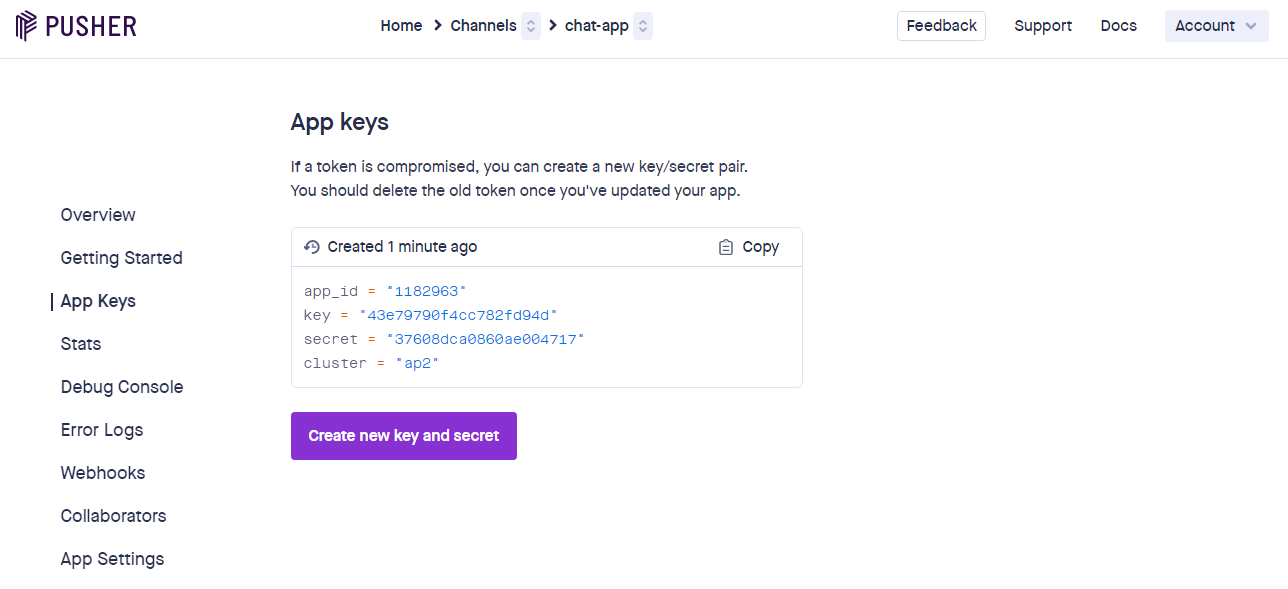Click the clipboard Copy icon
1288x589 pixels.
(726, 247)
